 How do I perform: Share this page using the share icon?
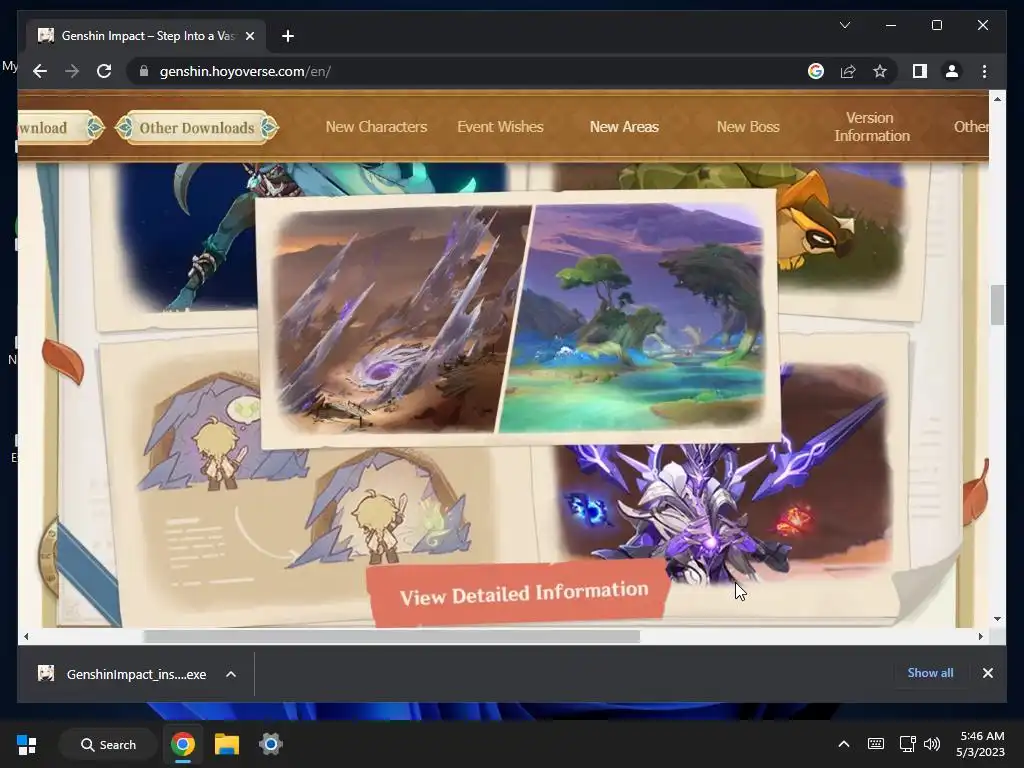[x=848, y=71]
